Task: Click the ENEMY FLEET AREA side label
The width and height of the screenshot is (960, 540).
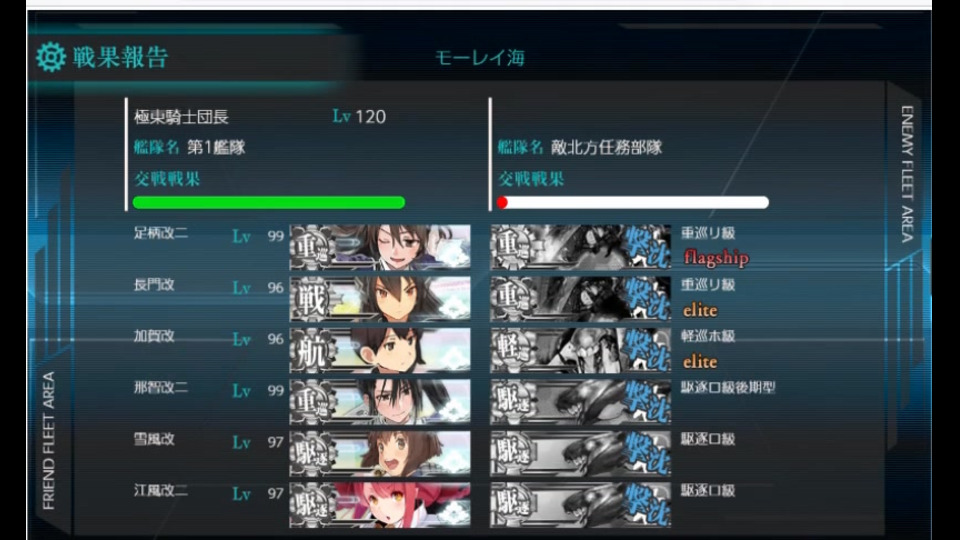Action: [907, 174]
